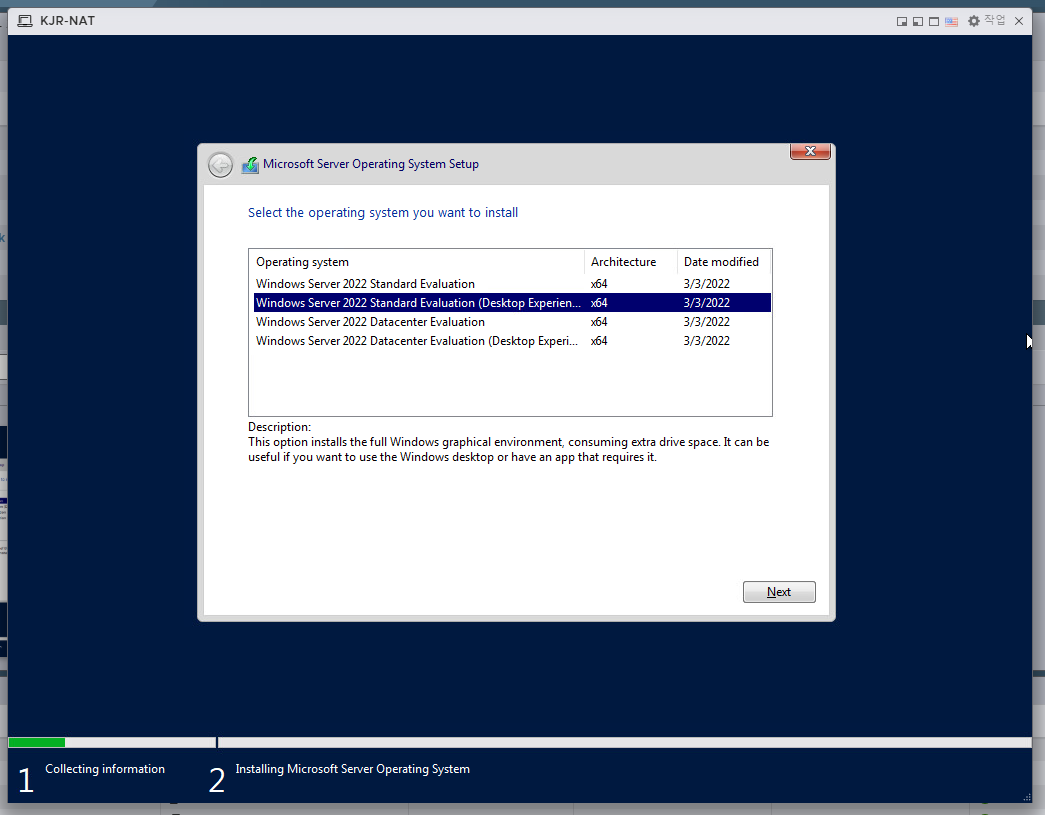Screen dimensions: 1045x815
Task: Click the US flag keyboard layout icon
Action: coord(951,21)
